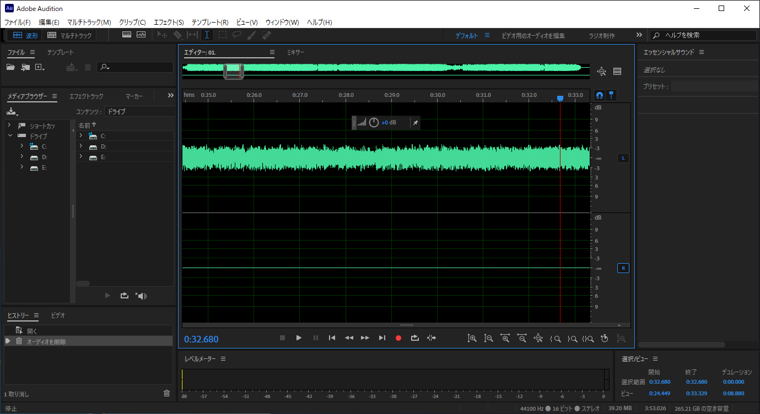Switch to the ビデオ panel tab

[58, 315]
